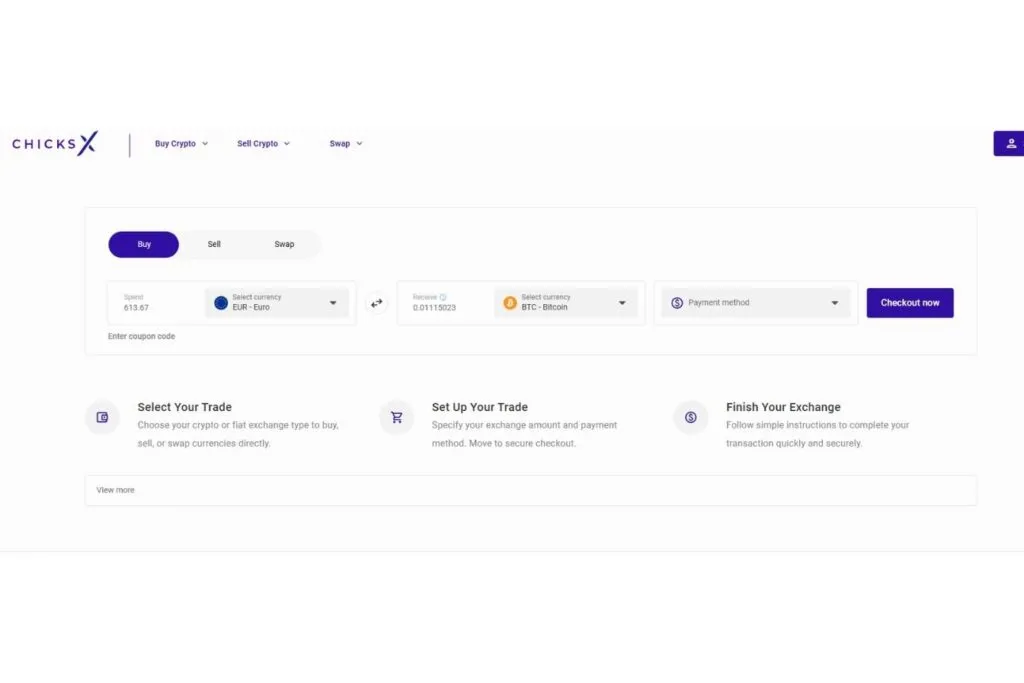Click the ChicksX logo
The height and width of the screenshot is (683, 1024).
55,144
